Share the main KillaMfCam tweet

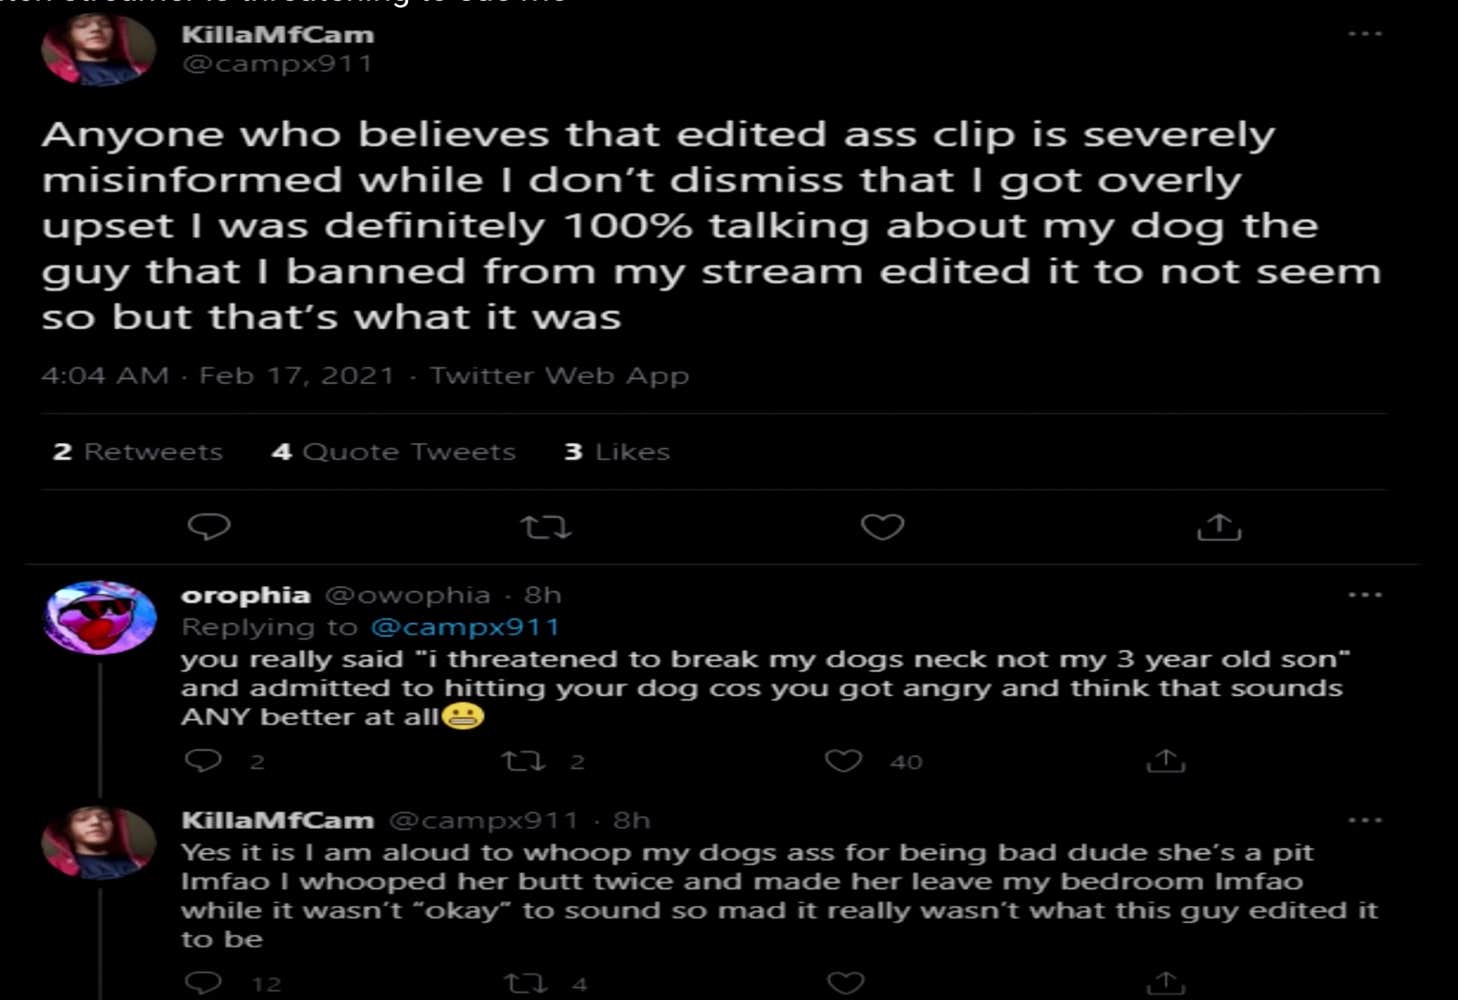tap(1219, 527)
